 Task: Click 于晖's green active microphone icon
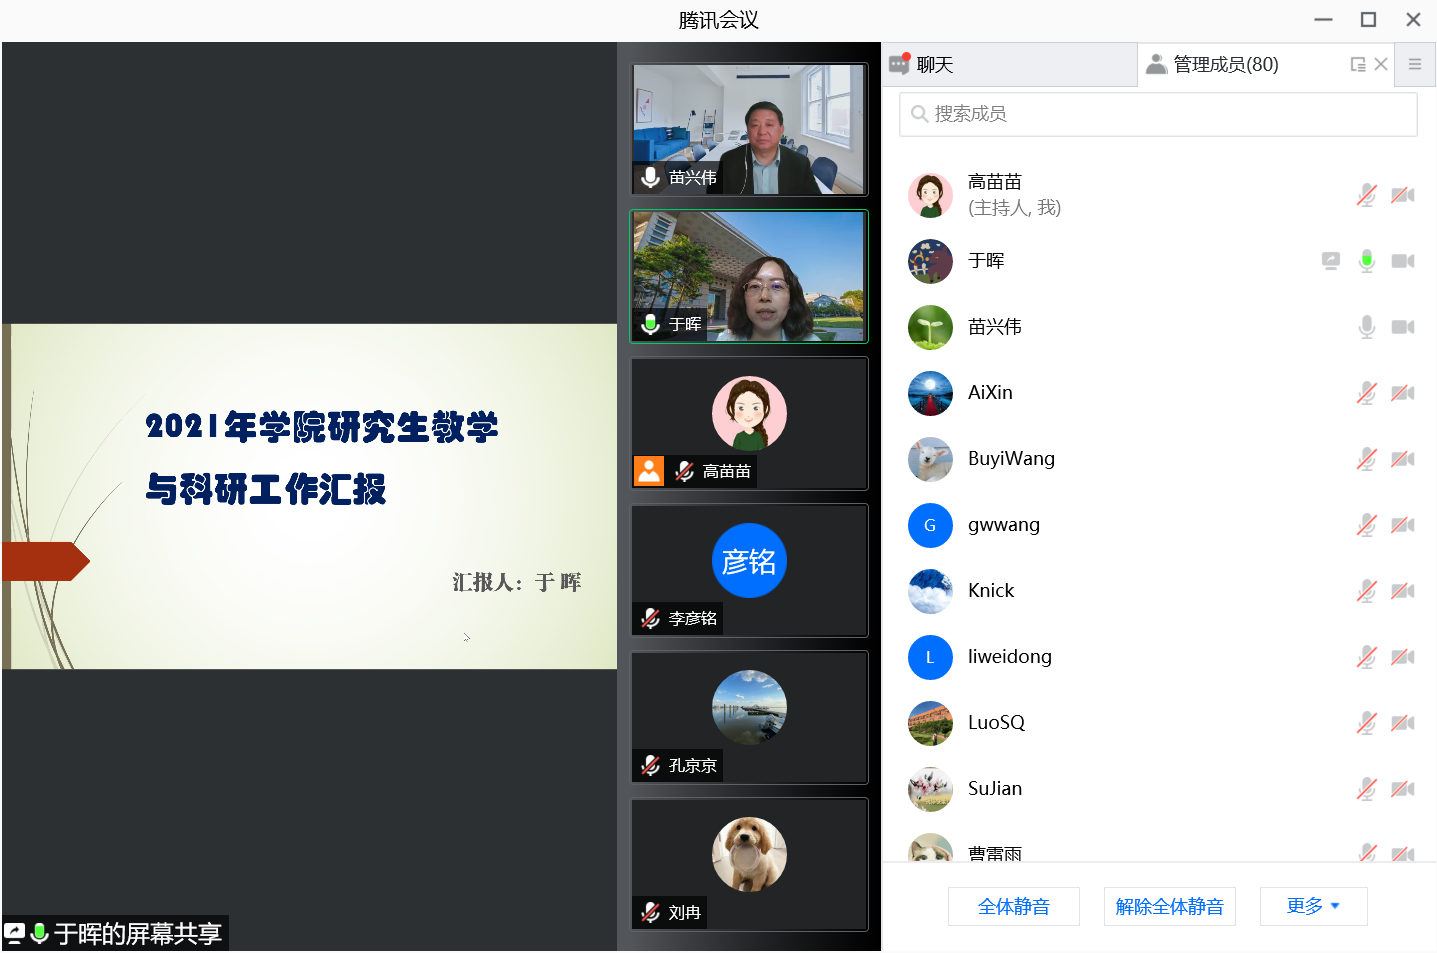point(1366,260)
